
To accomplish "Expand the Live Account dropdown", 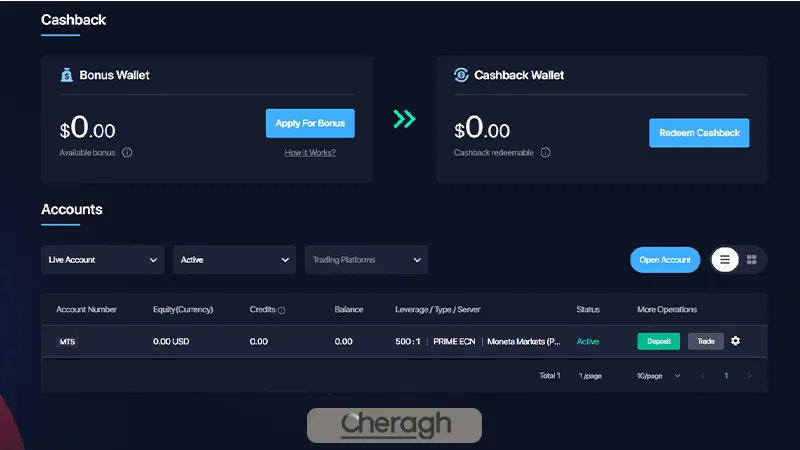I will (x=103, y=260).
